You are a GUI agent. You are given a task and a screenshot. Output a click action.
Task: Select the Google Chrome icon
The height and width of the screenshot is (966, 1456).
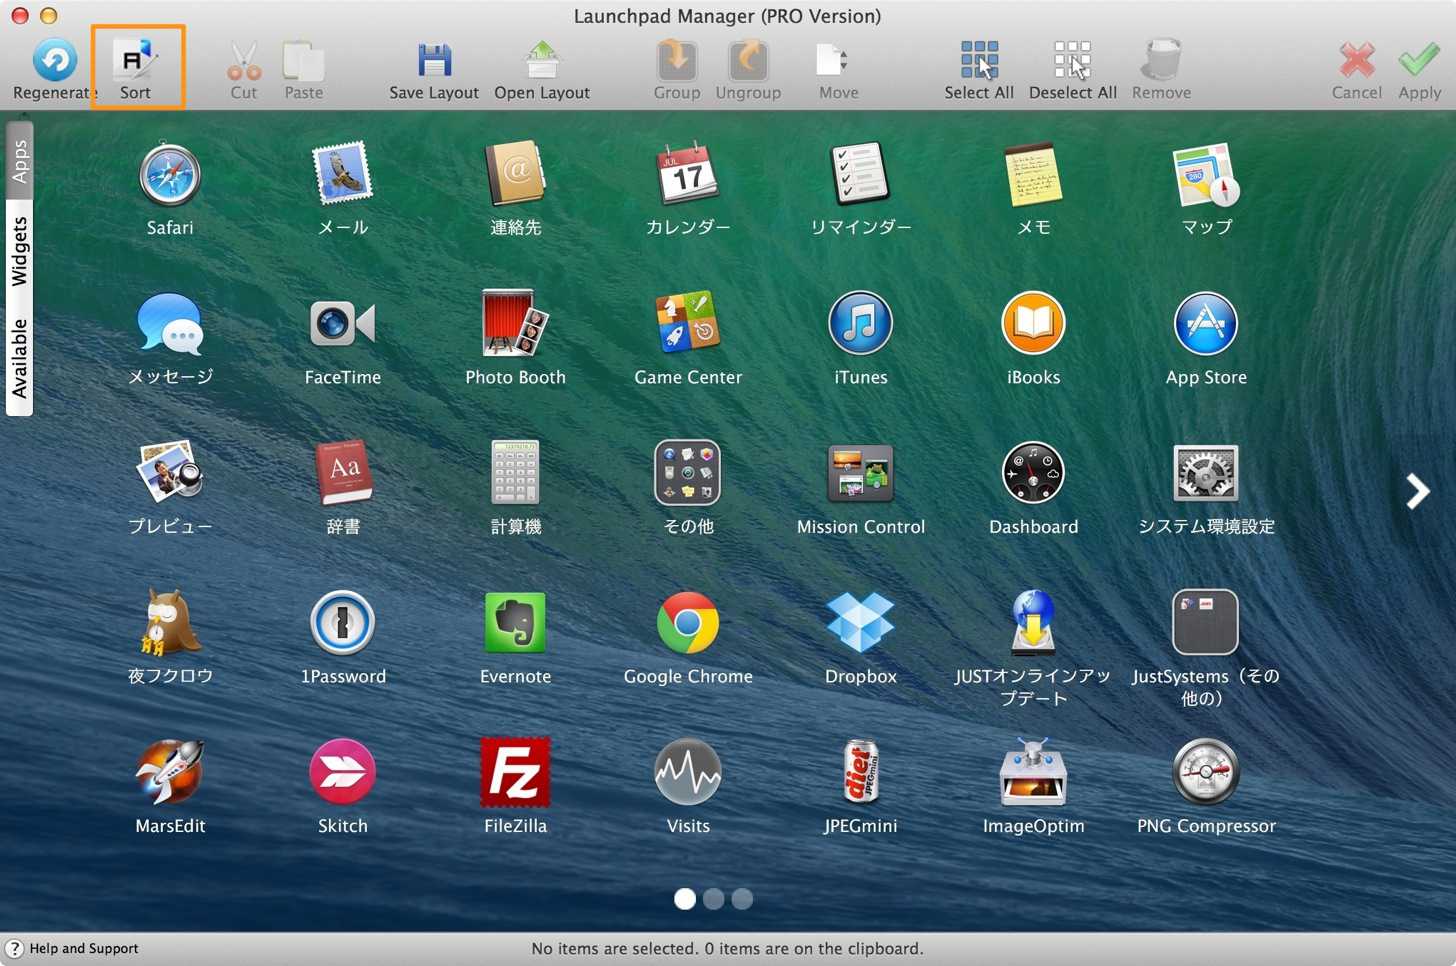tap(688, 622)
